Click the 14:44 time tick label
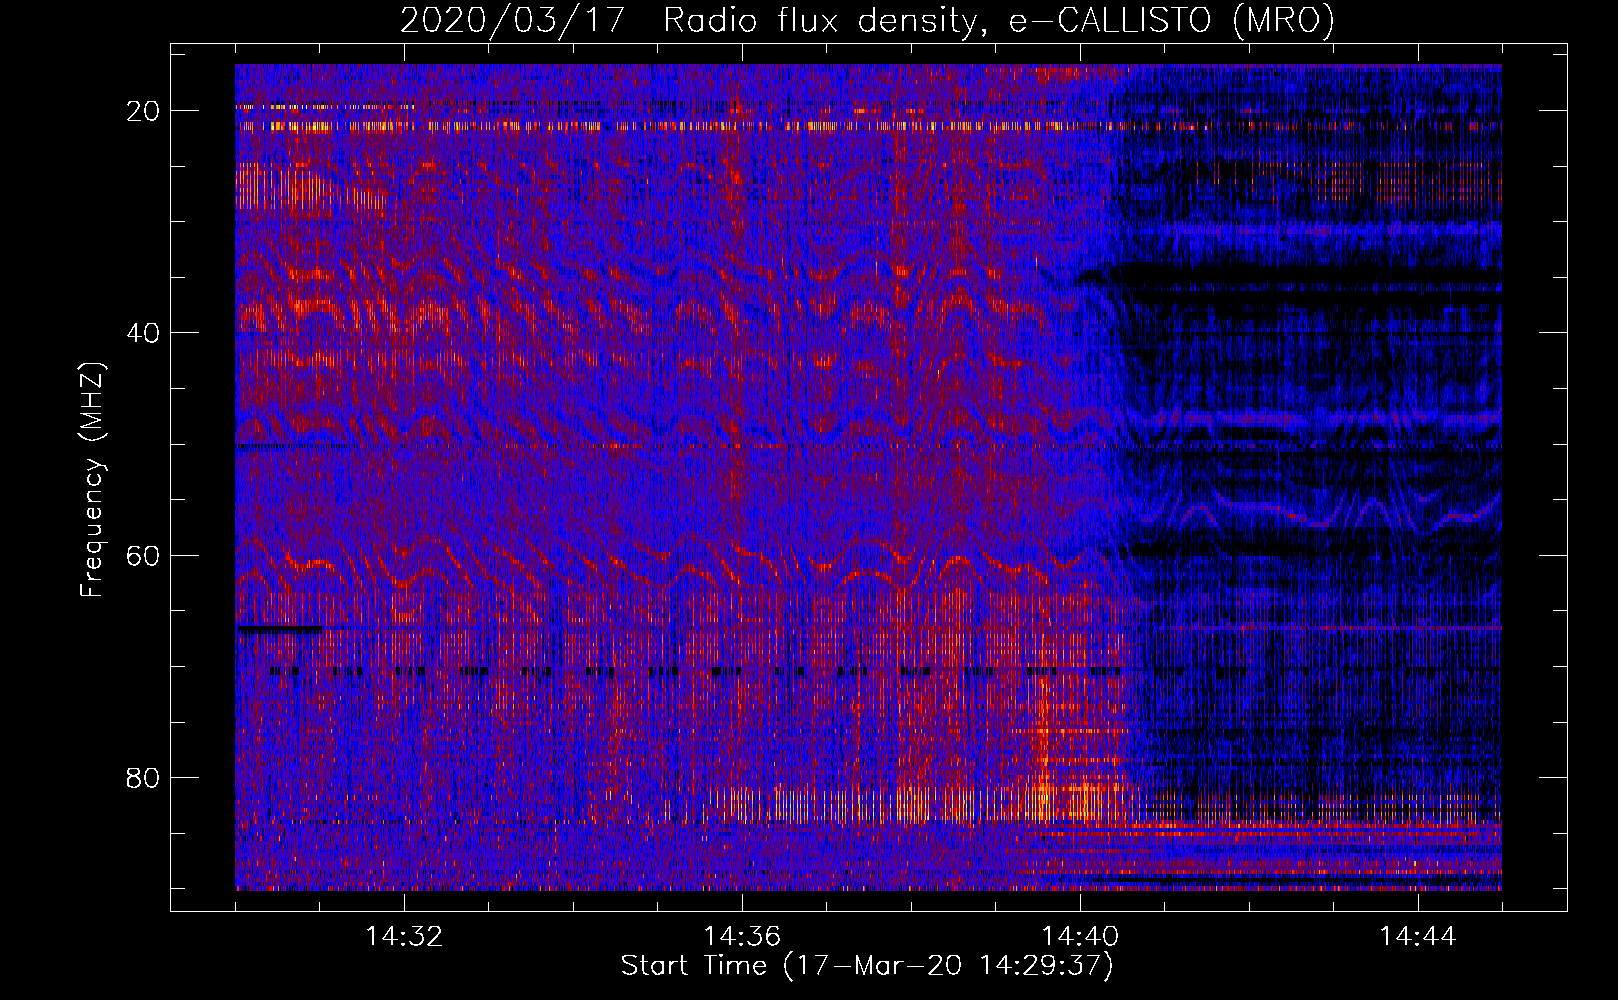1618x1000 pixels. tap(1418, 937)
